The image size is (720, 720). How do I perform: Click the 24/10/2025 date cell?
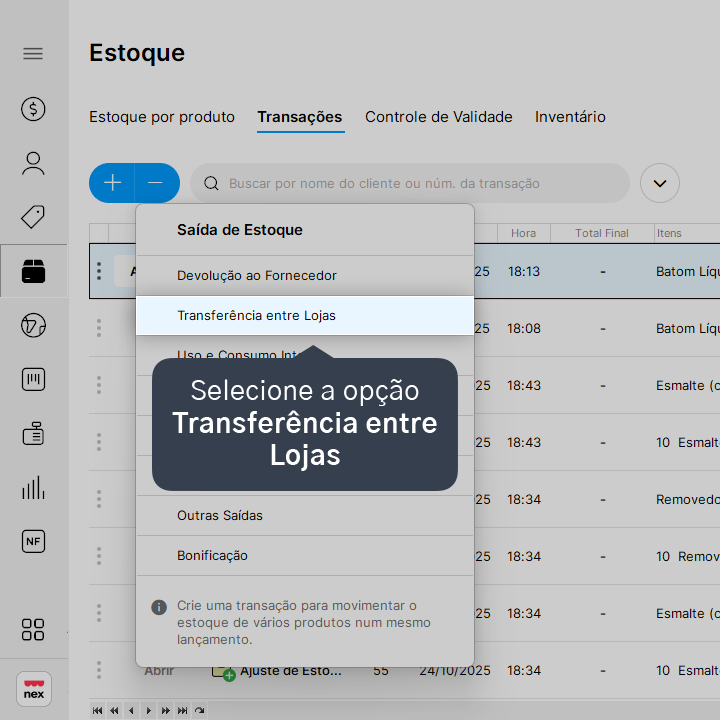coord(455,670)
